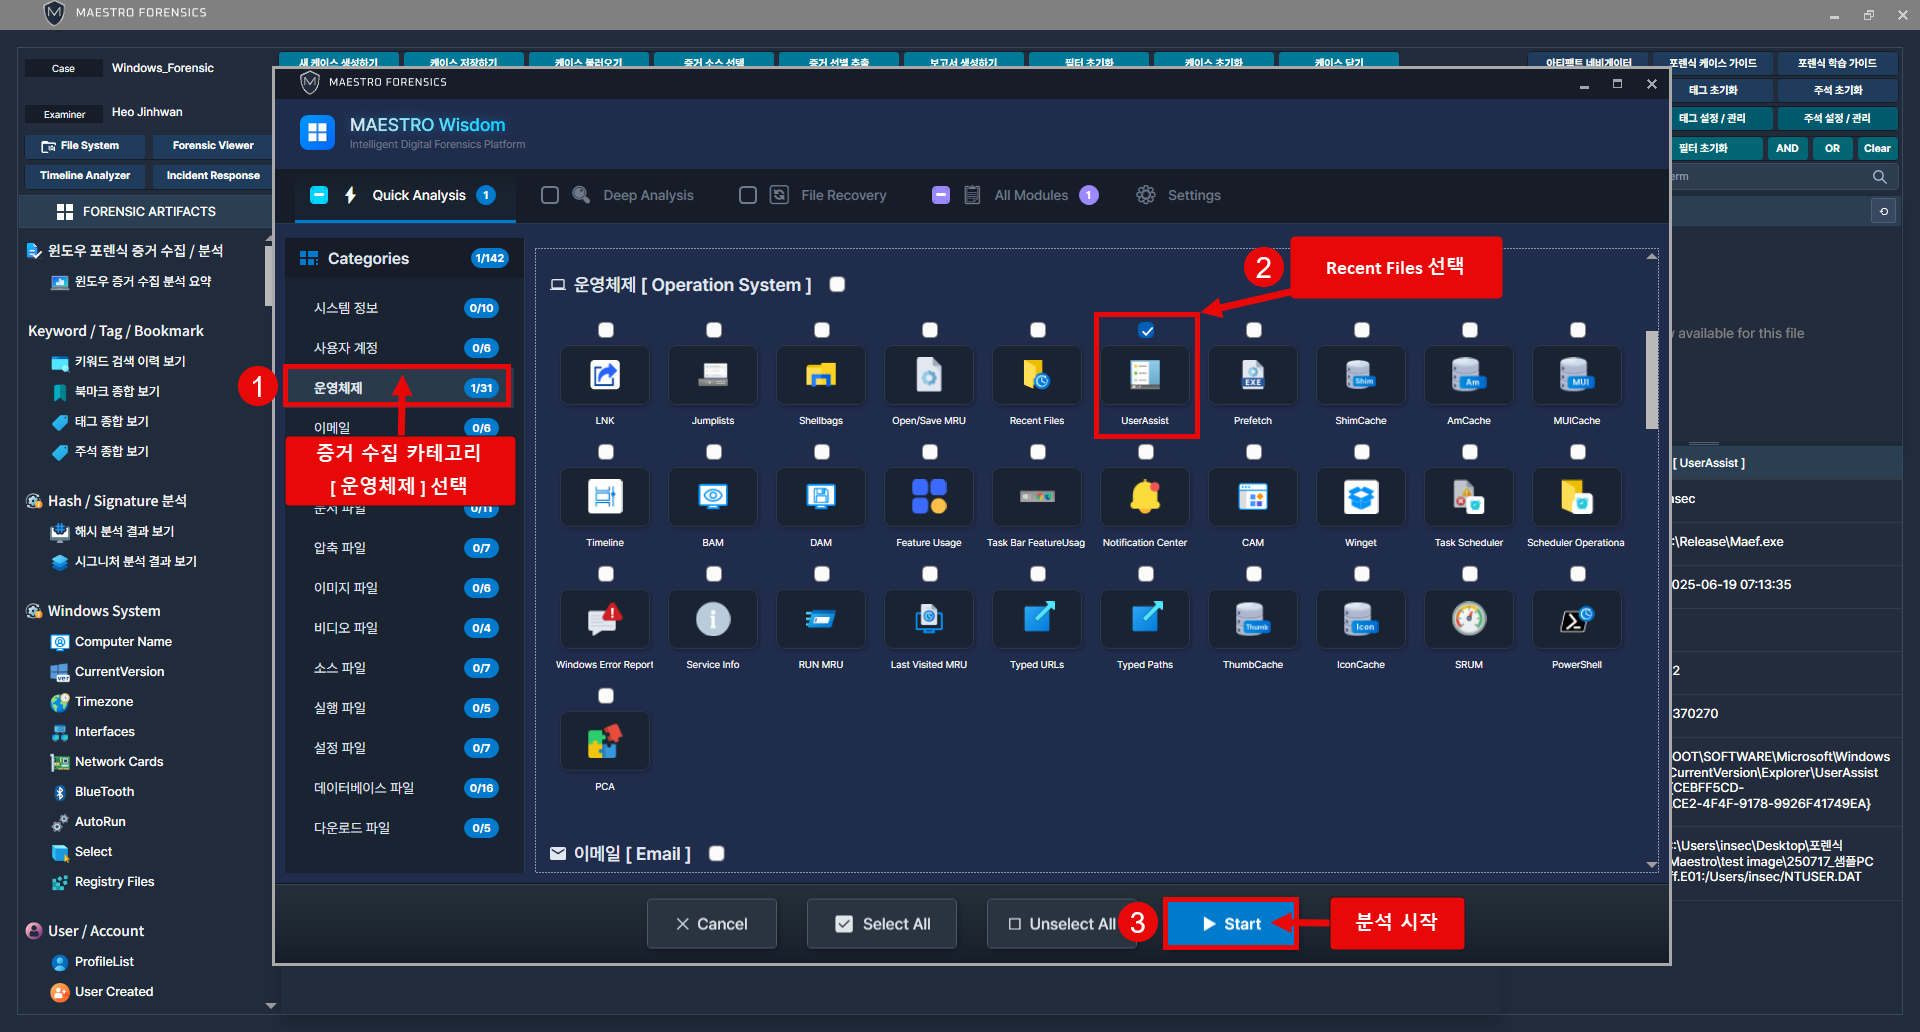Select the Prefetch artifact icon
Image resolution: width=1920 pixels, height=1032 pixels.
tap(1253, 375)
